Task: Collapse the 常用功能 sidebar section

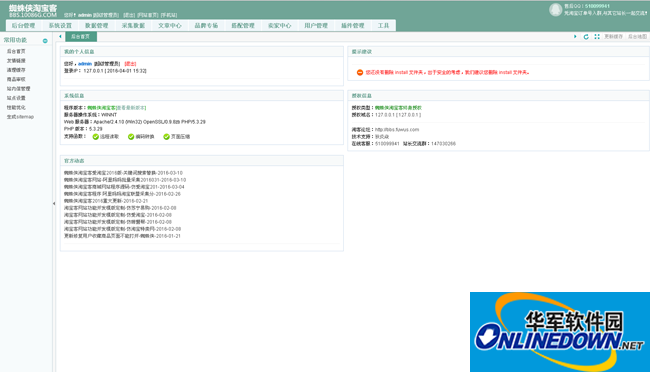Action: (x=45, y=41)
